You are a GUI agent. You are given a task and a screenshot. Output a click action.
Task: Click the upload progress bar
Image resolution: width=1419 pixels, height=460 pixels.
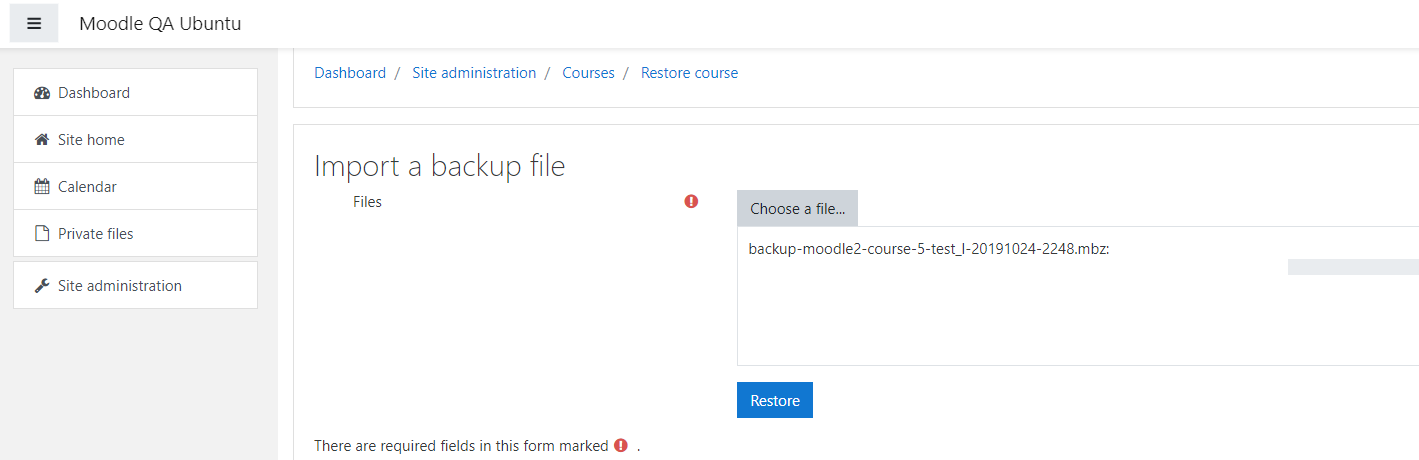[1353, 267]
